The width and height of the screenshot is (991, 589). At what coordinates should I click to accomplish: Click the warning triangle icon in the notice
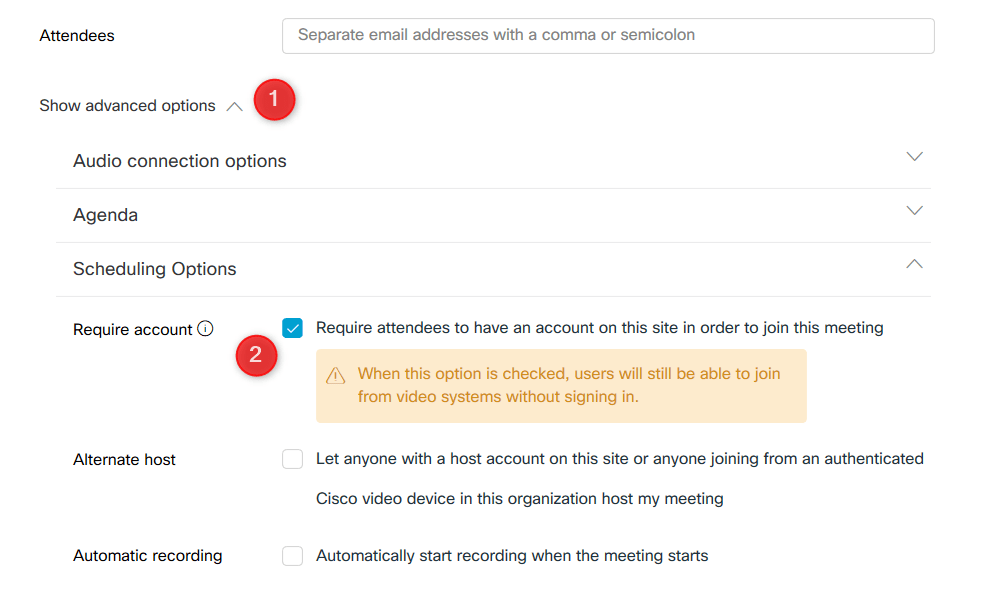tap(336, 375)
